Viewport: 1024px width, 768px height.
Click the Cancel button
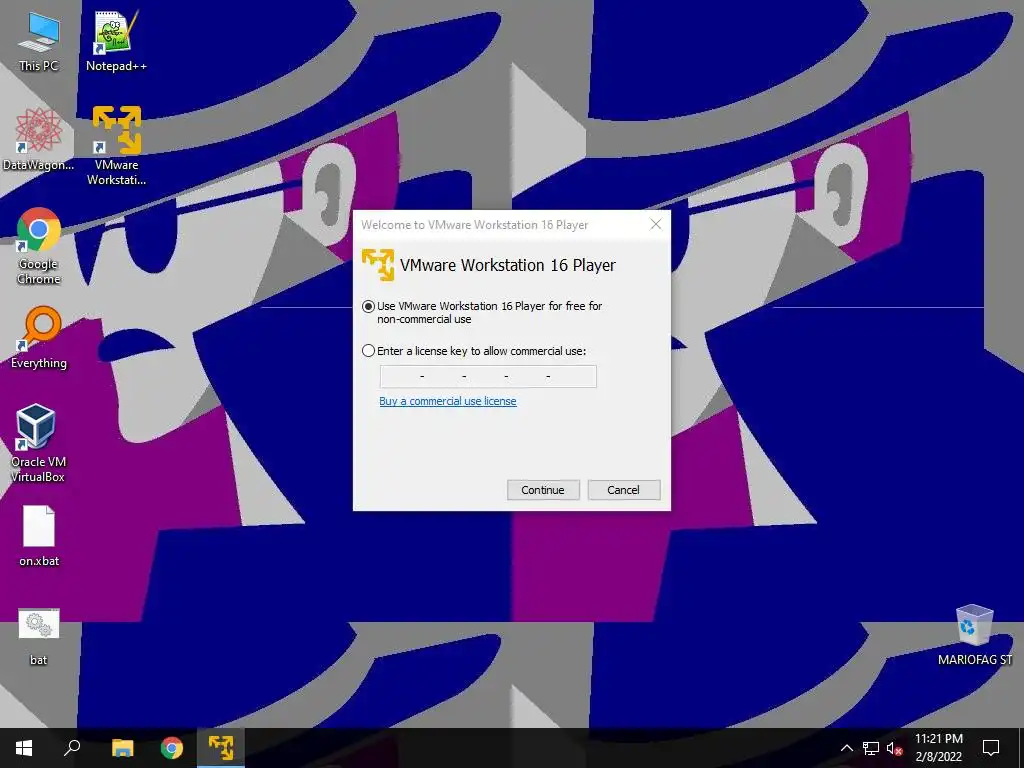[x=624, y=490]
